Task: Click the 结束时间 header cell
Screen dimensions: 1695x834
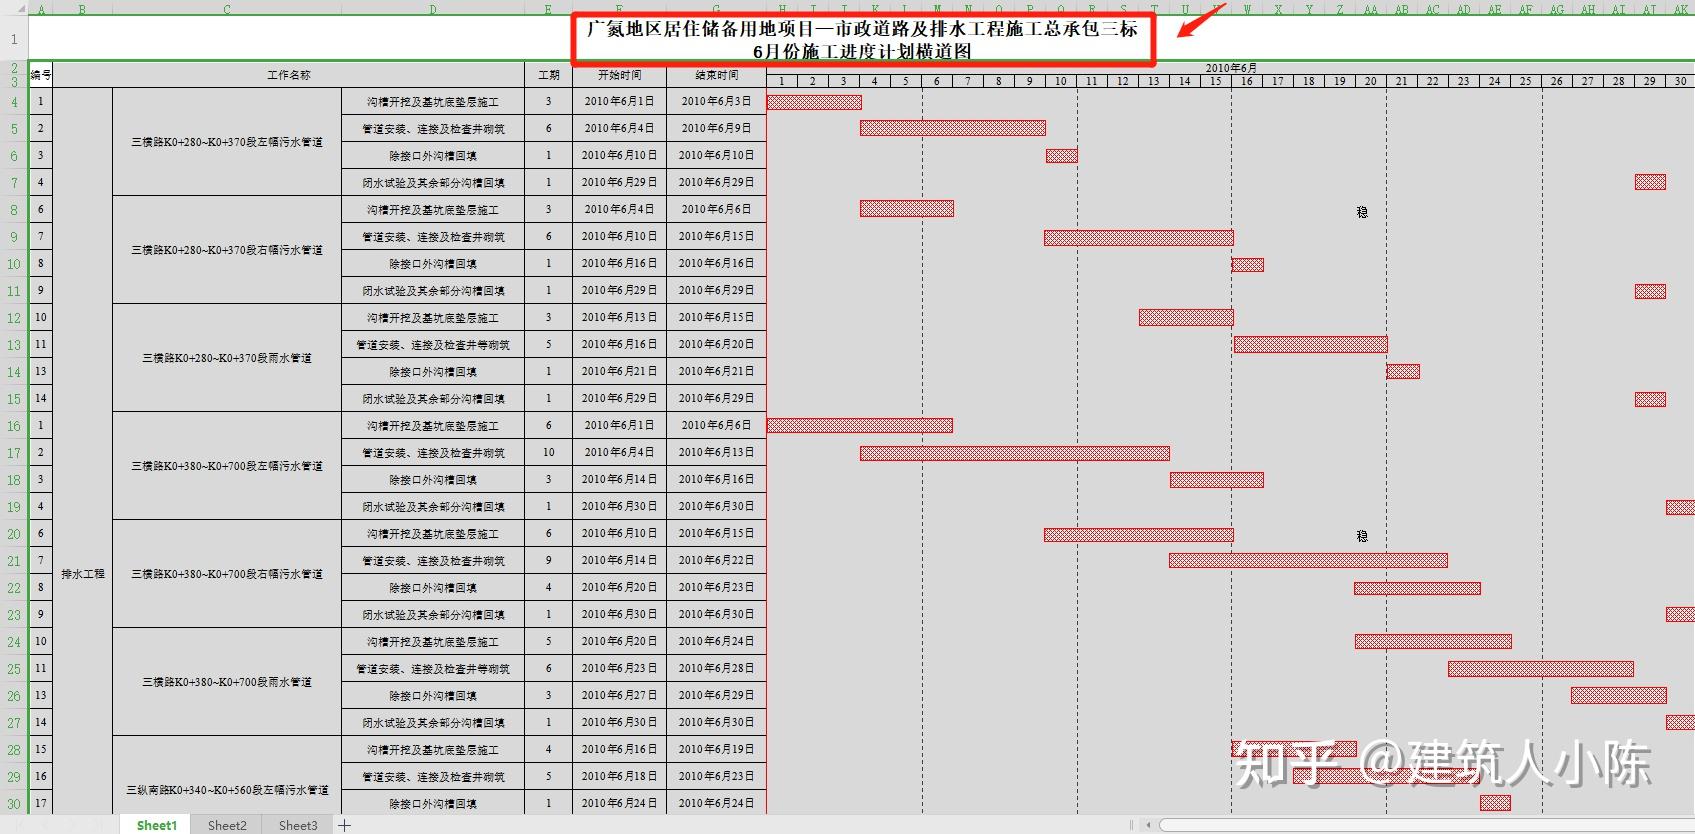Action: [x=717, y=75]
